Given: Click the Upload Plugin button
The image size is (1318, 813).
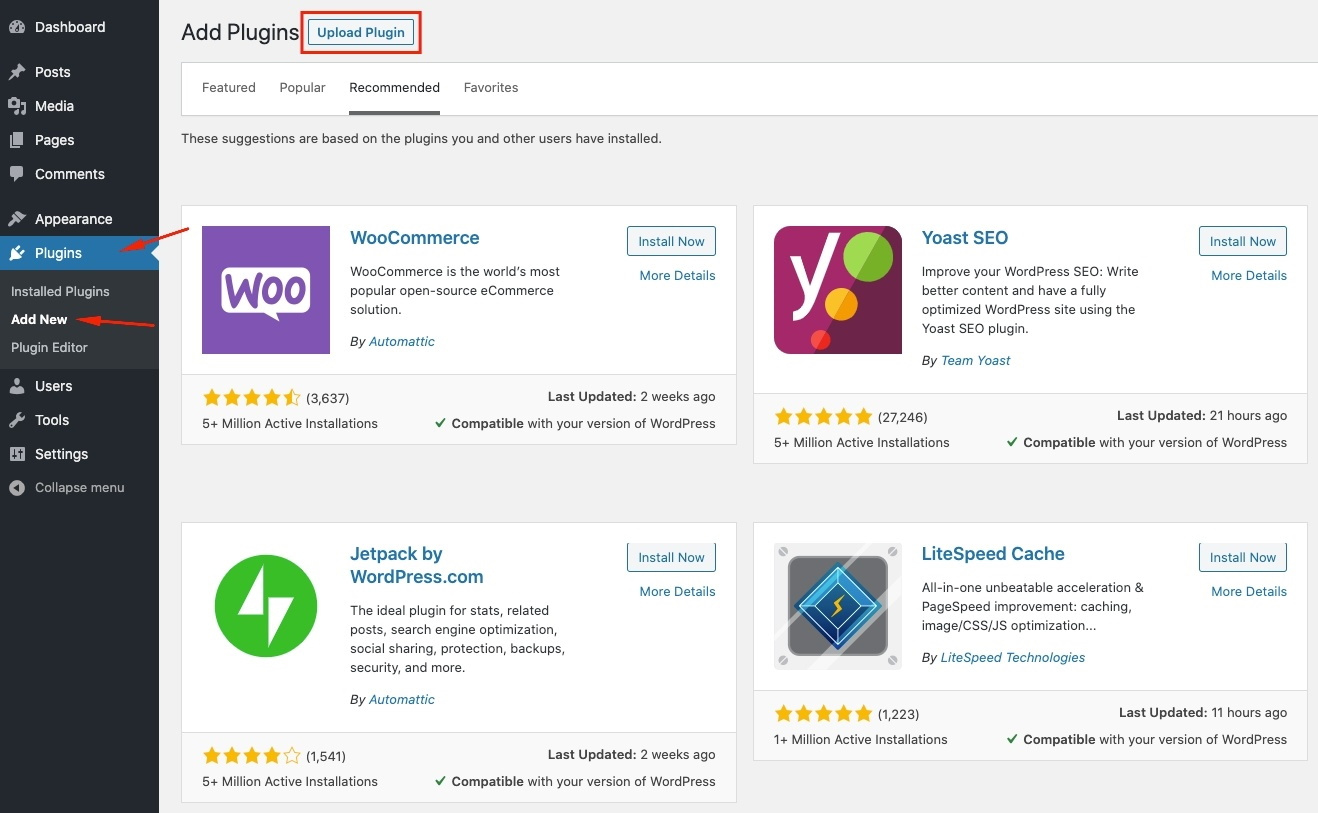Looking at the screenshot, I should coord(360,32).
